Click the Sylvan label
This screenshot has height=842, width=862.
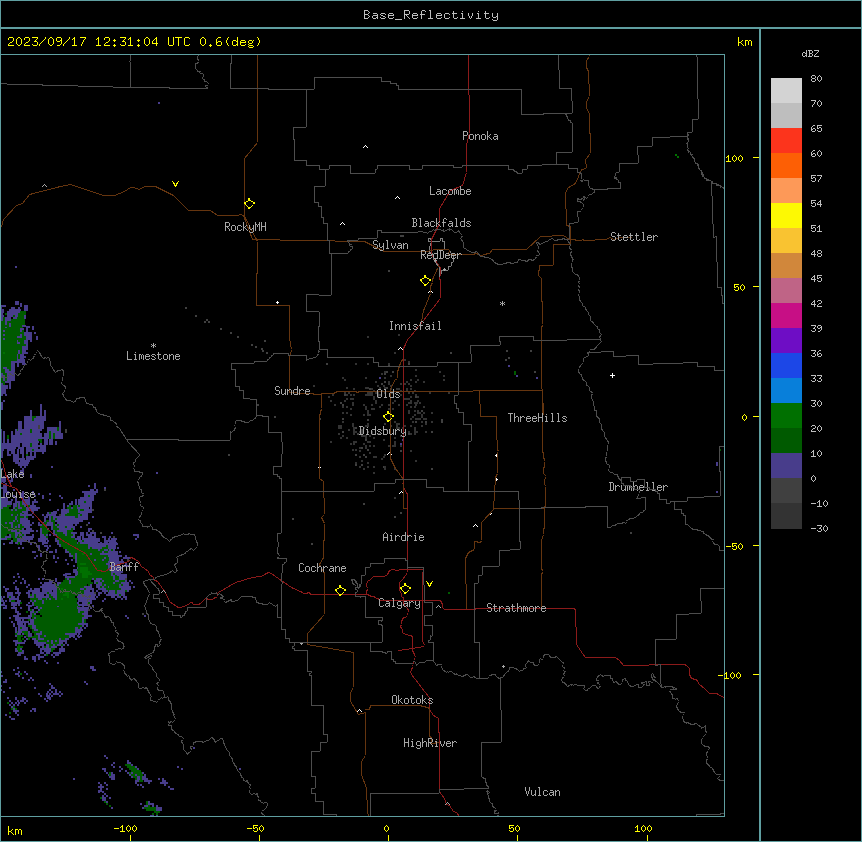390,245
